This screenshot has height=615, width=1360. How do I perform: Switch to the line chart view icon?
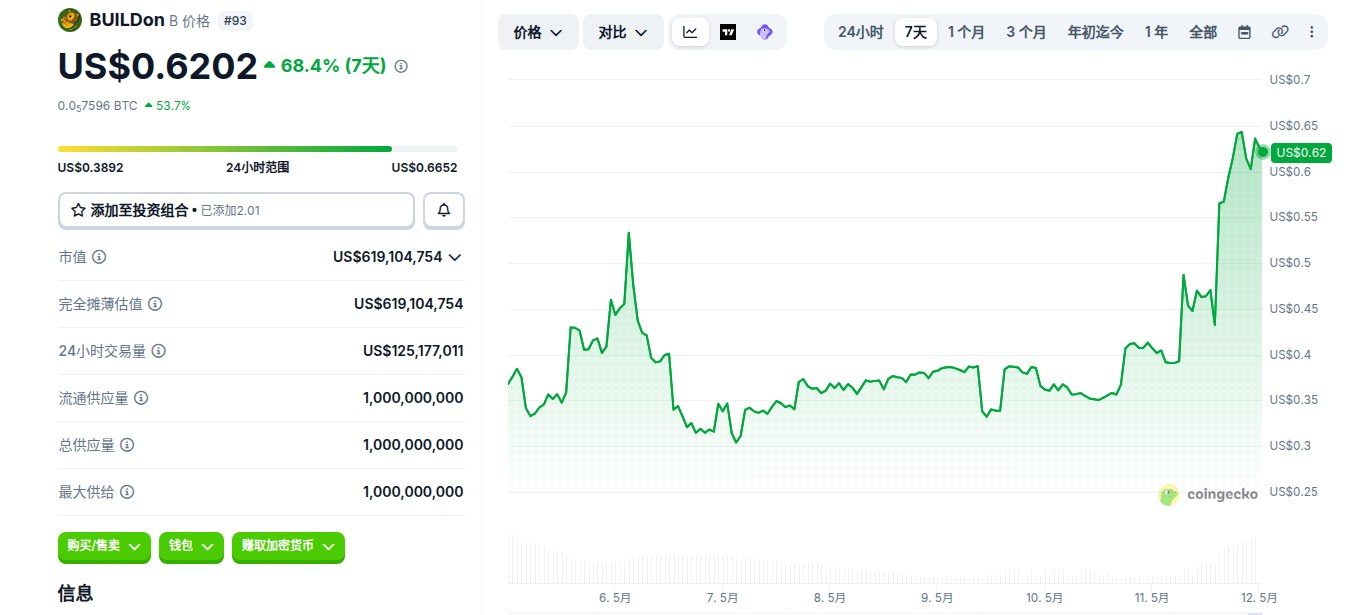[690, 32]
